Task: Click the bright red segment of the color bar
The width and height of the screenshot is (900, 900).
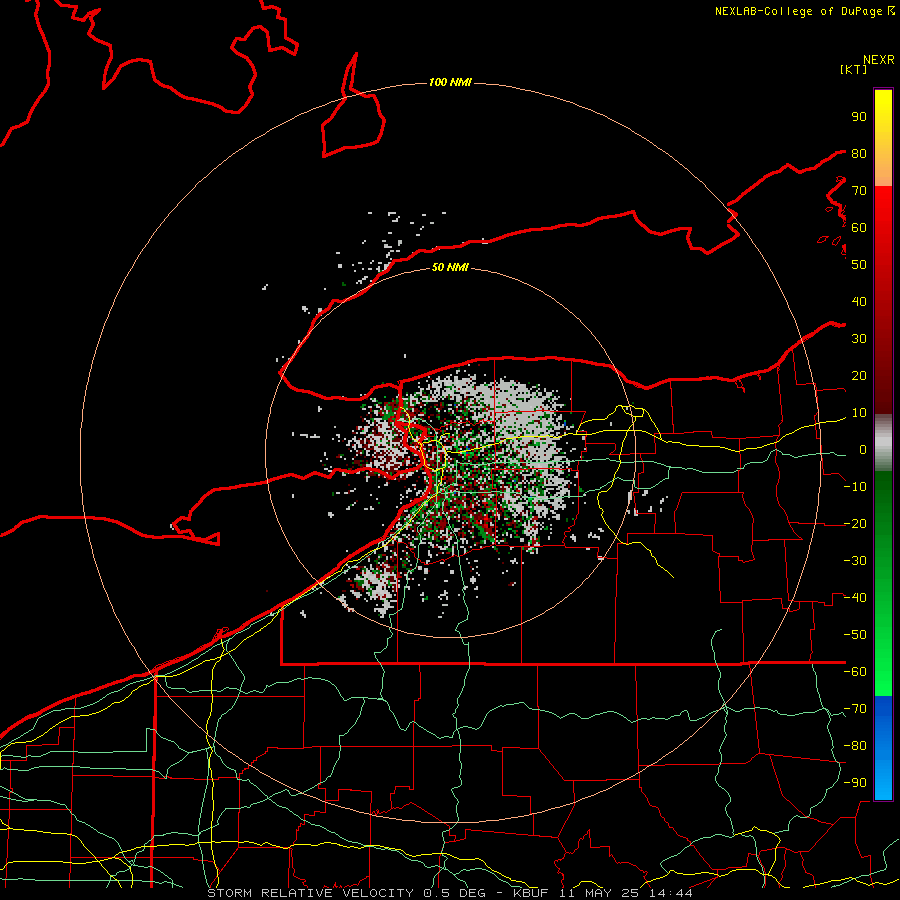Action: pyautogui.click(x=883, y=300)
